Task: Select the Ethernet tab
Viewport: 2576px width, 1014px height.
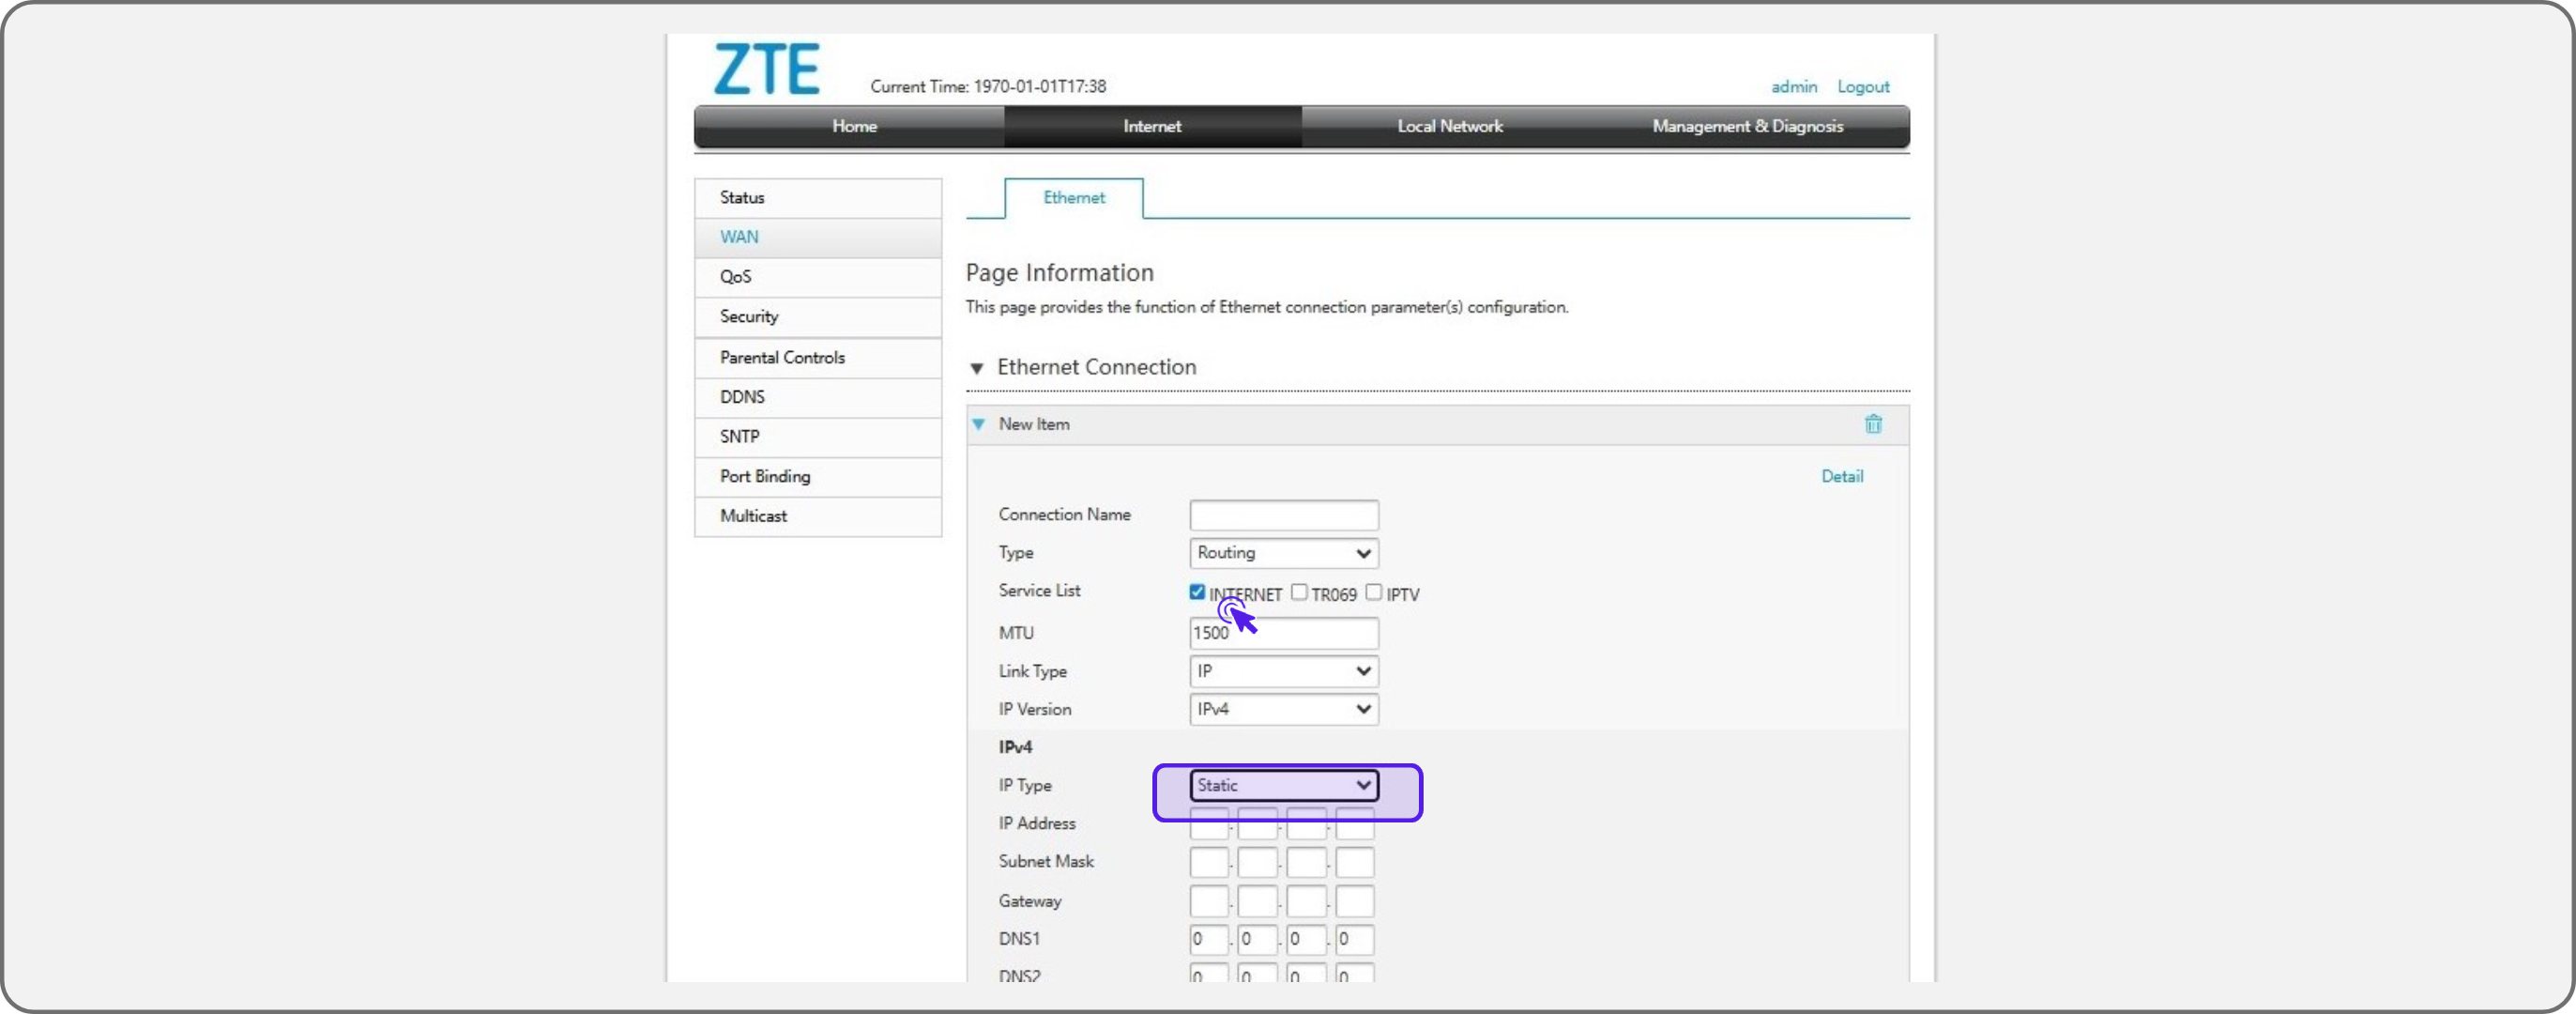Action: pyautogui.click(x=1073, y=197)
